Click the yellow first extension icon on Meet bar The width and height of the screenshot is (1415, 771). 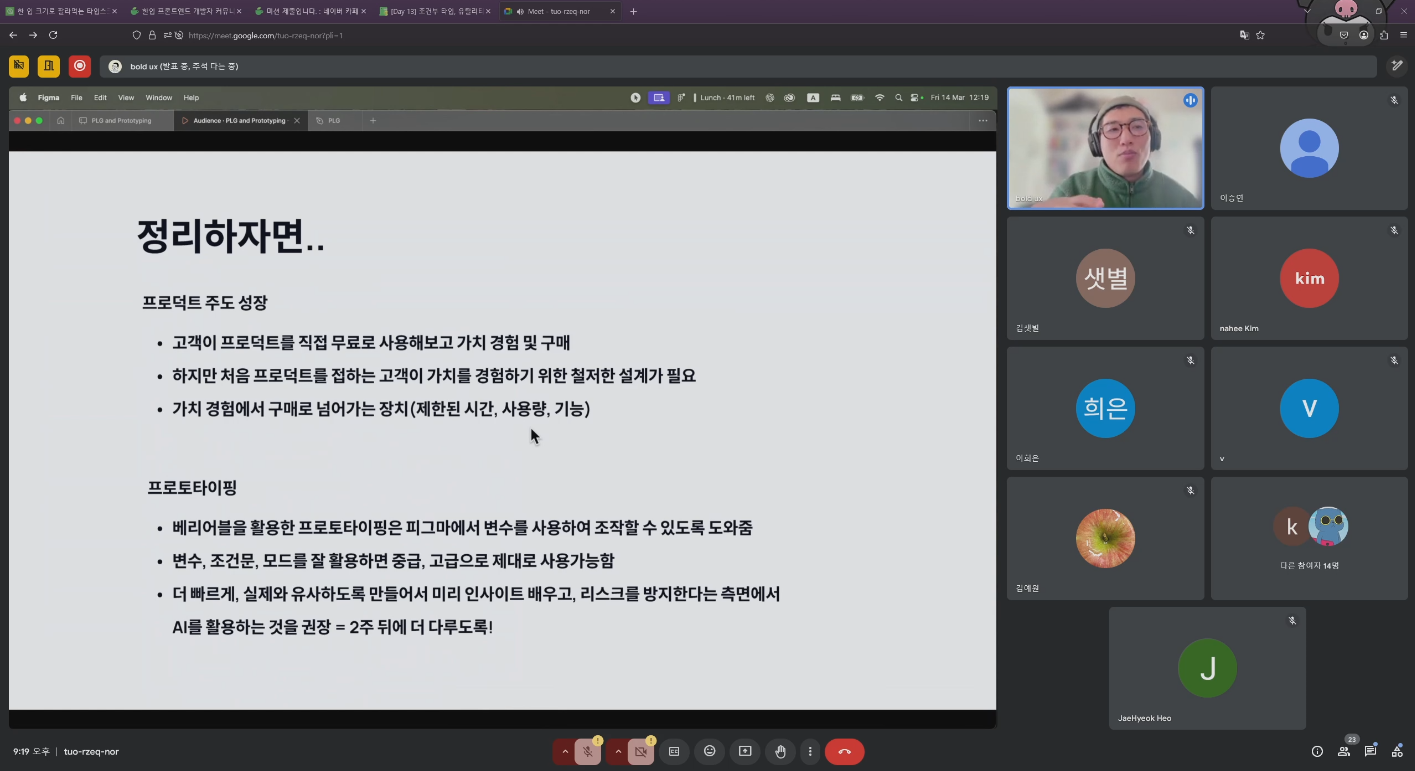coord(19,66)
